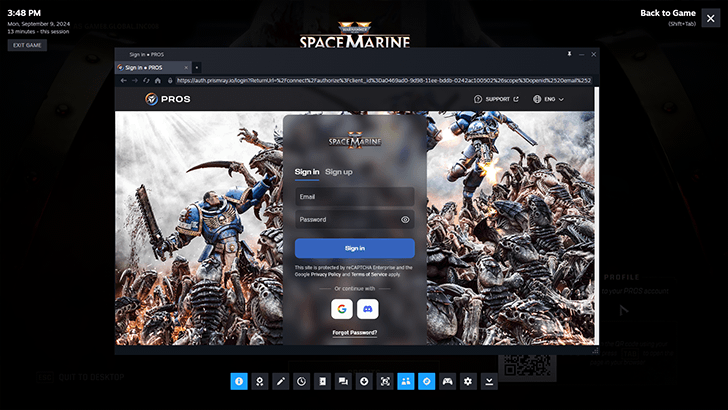Continue with Google sign-in
Viewport: 728px width, 410px height.
pos(342,309)
